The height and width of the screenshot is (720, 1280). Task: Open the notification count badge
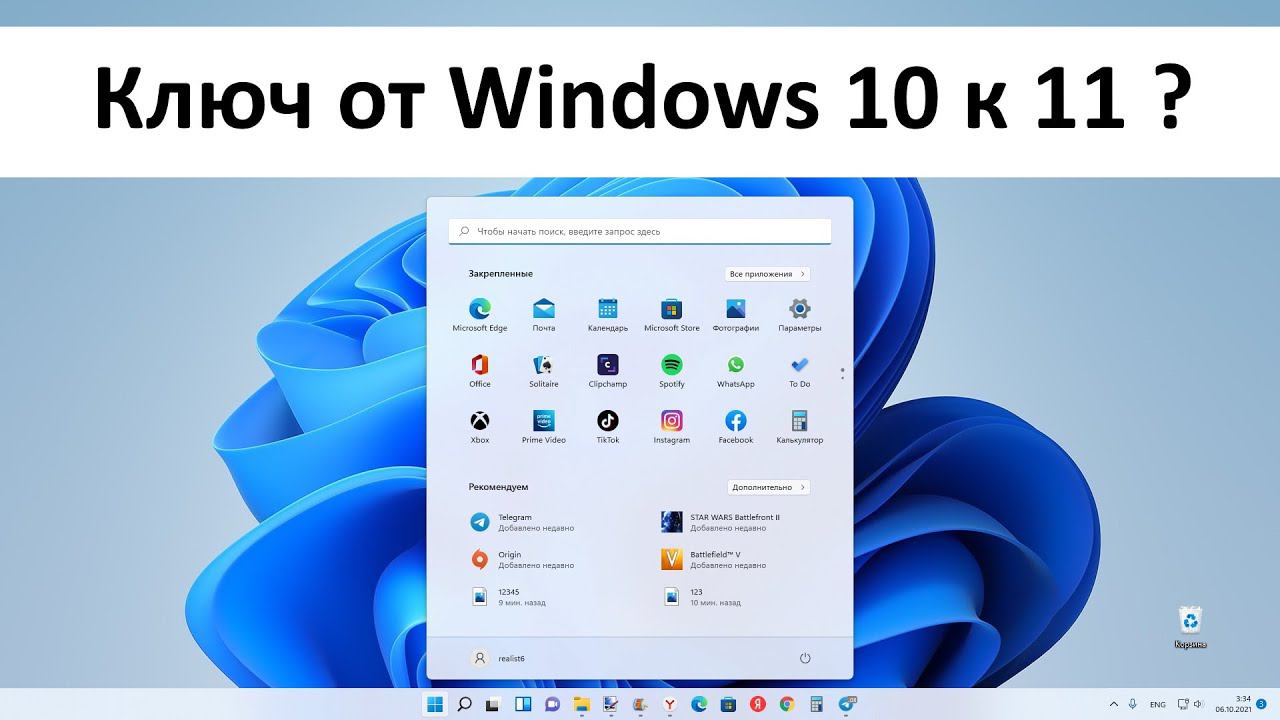coord(1262,704)
